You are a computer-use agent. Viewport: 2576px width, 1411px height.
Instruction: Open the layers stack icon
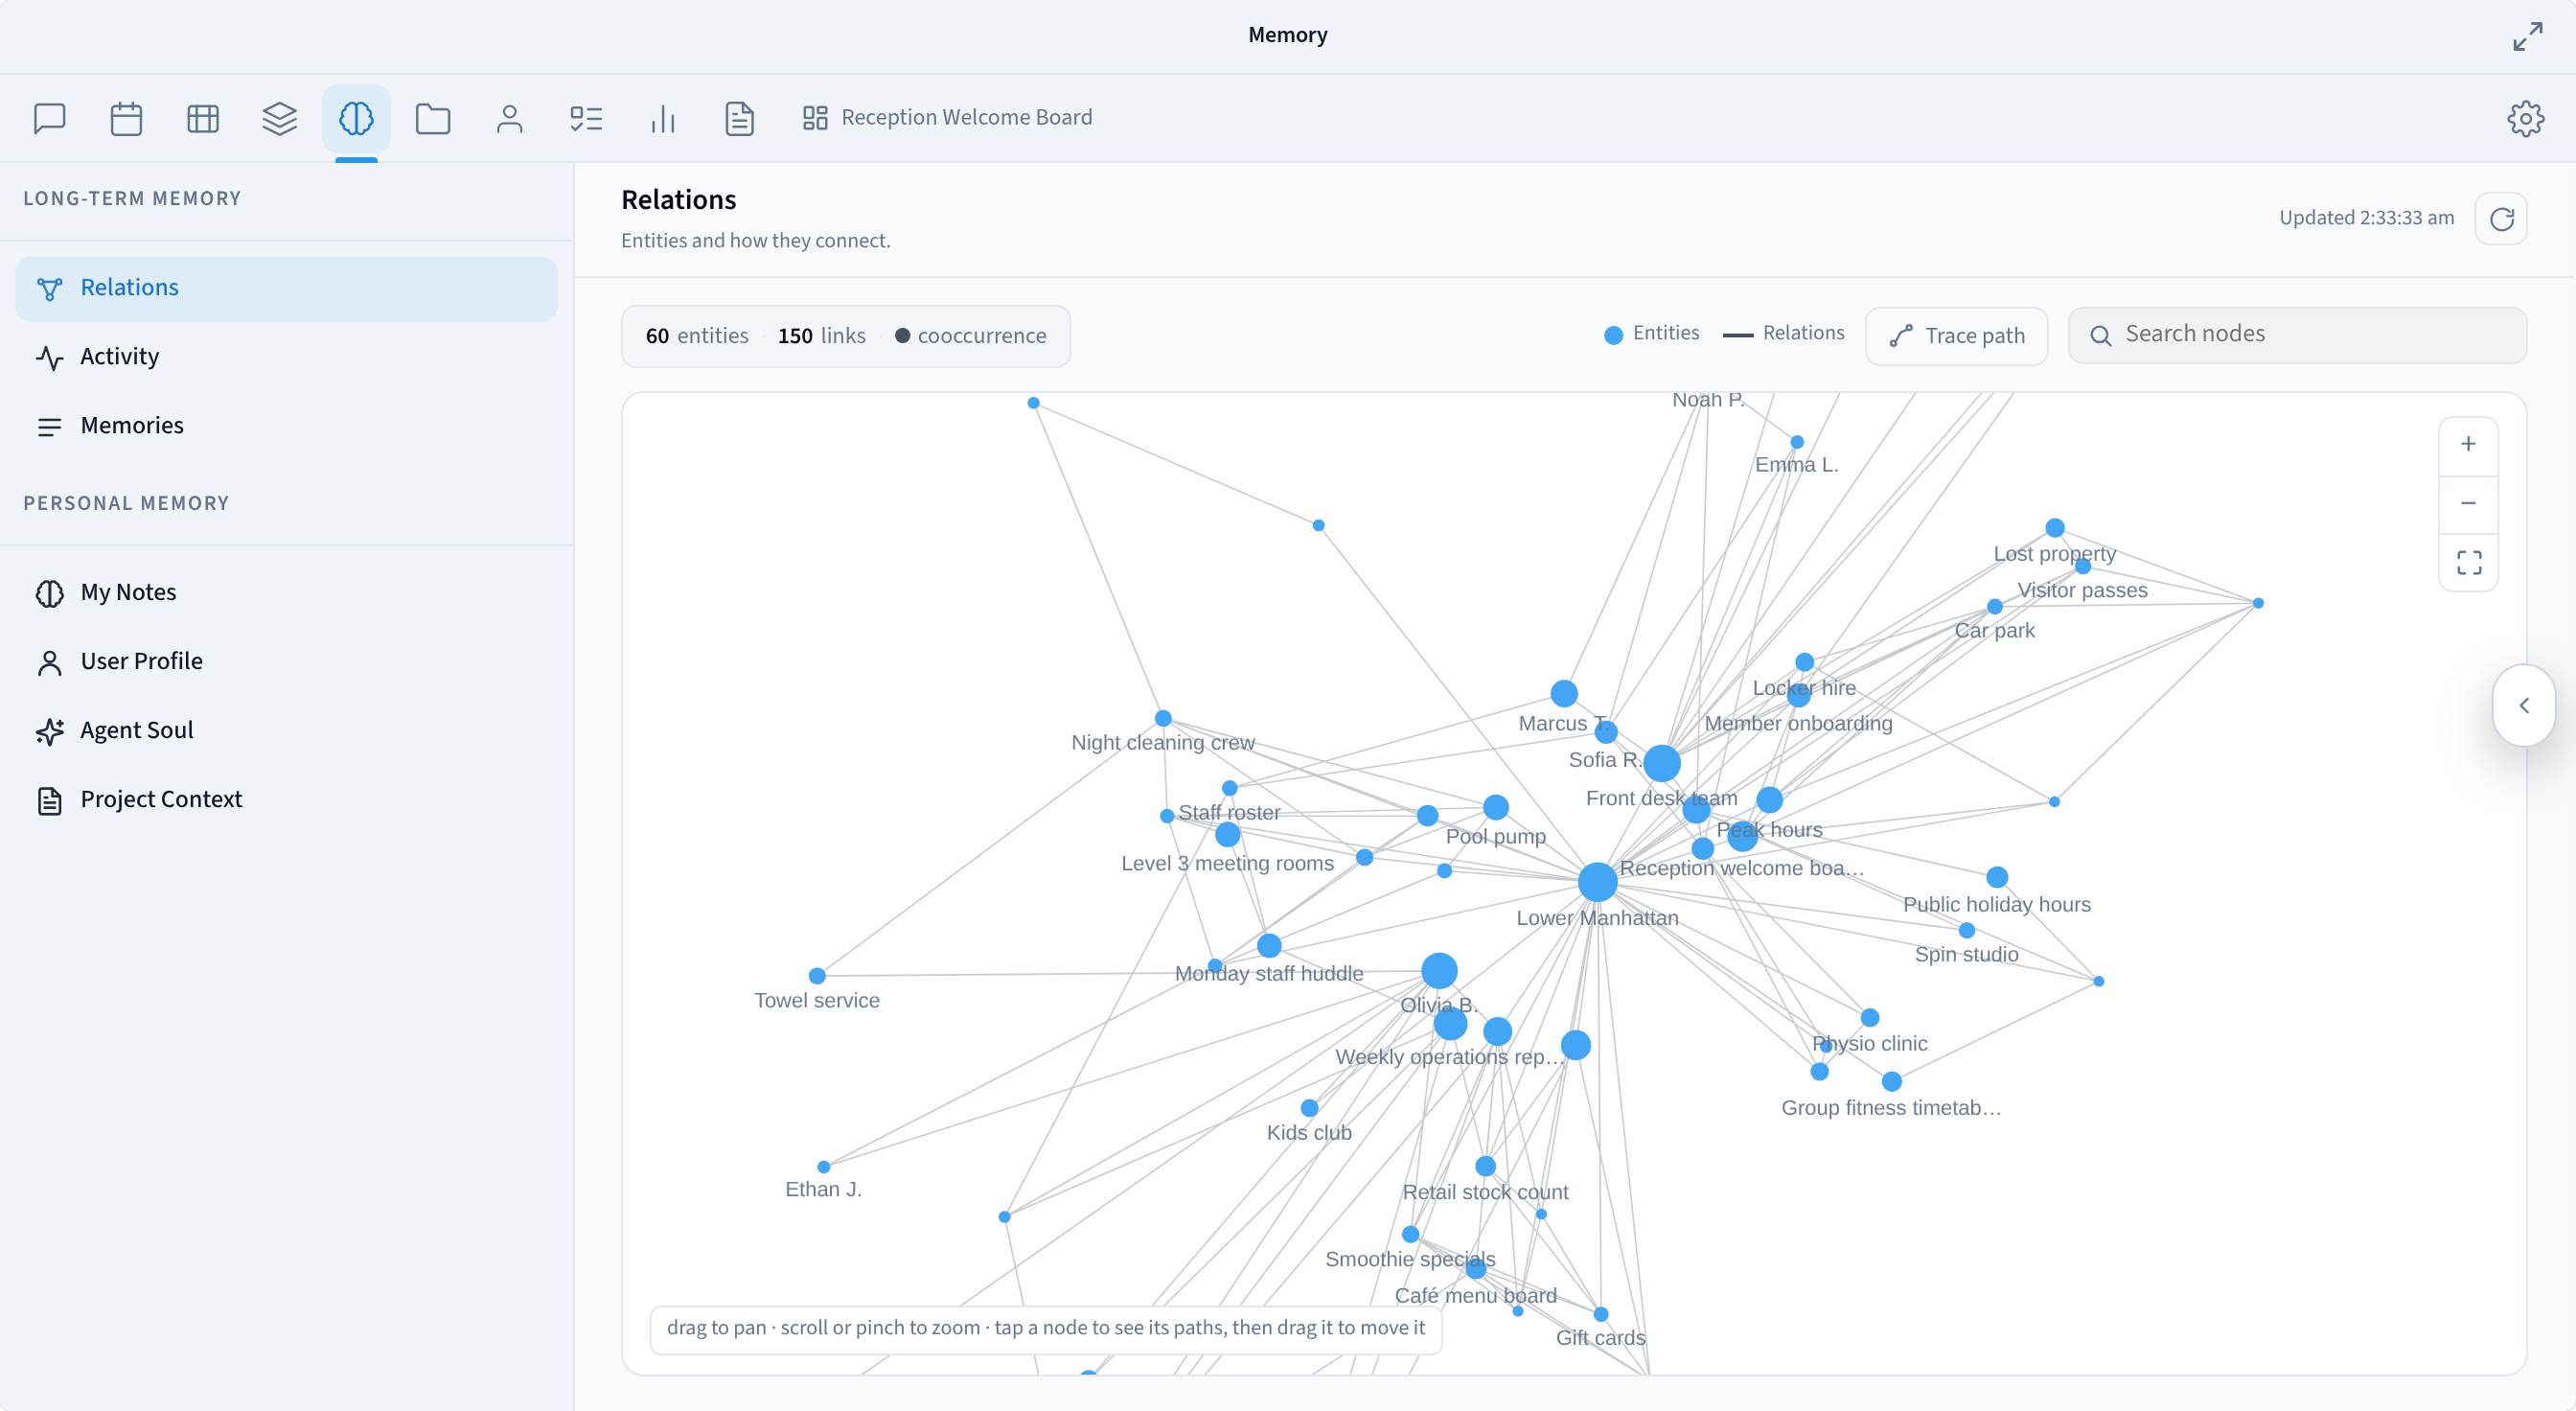click(x=280, y=118)
